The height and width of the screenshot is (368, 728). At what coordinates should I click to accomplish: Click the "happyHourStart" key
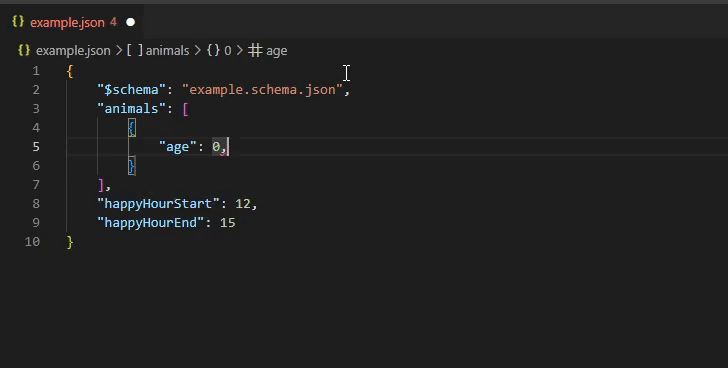click(x=158, y=204)
